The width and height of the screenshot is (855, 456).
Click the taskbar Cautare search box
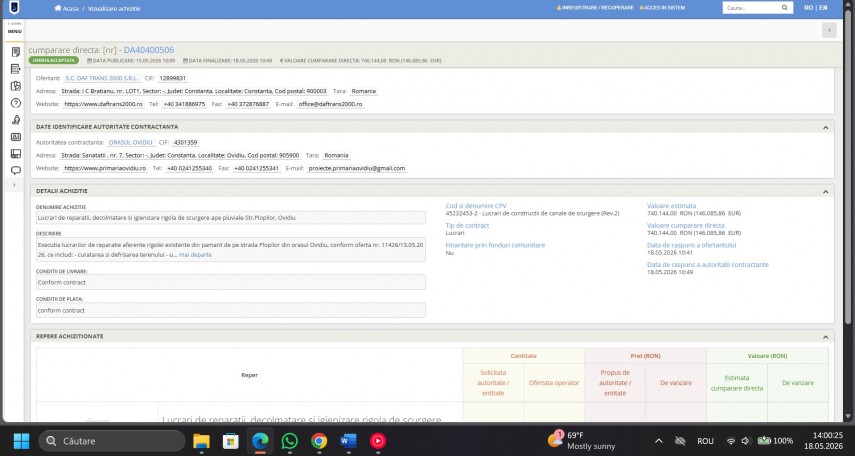tap(112, 441)
